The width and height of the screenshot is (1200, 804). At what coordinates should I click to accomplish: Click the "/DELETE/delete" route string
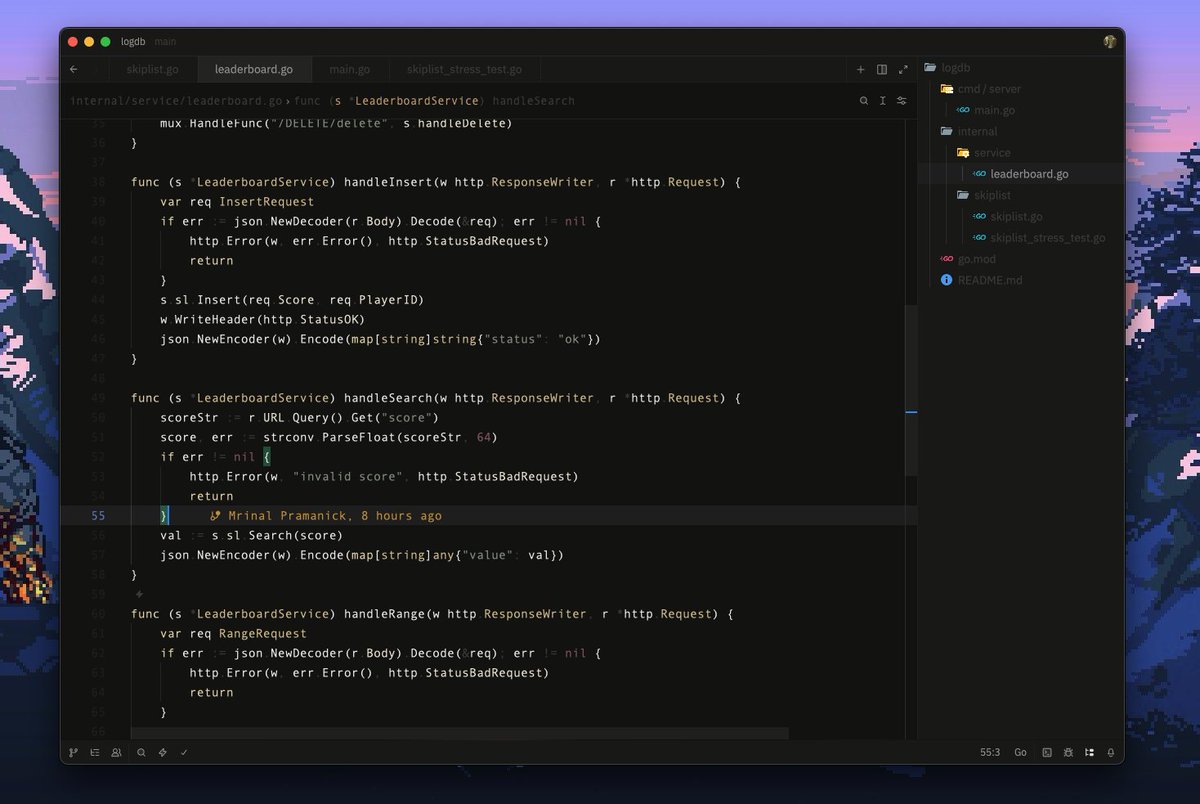[328, 124]
